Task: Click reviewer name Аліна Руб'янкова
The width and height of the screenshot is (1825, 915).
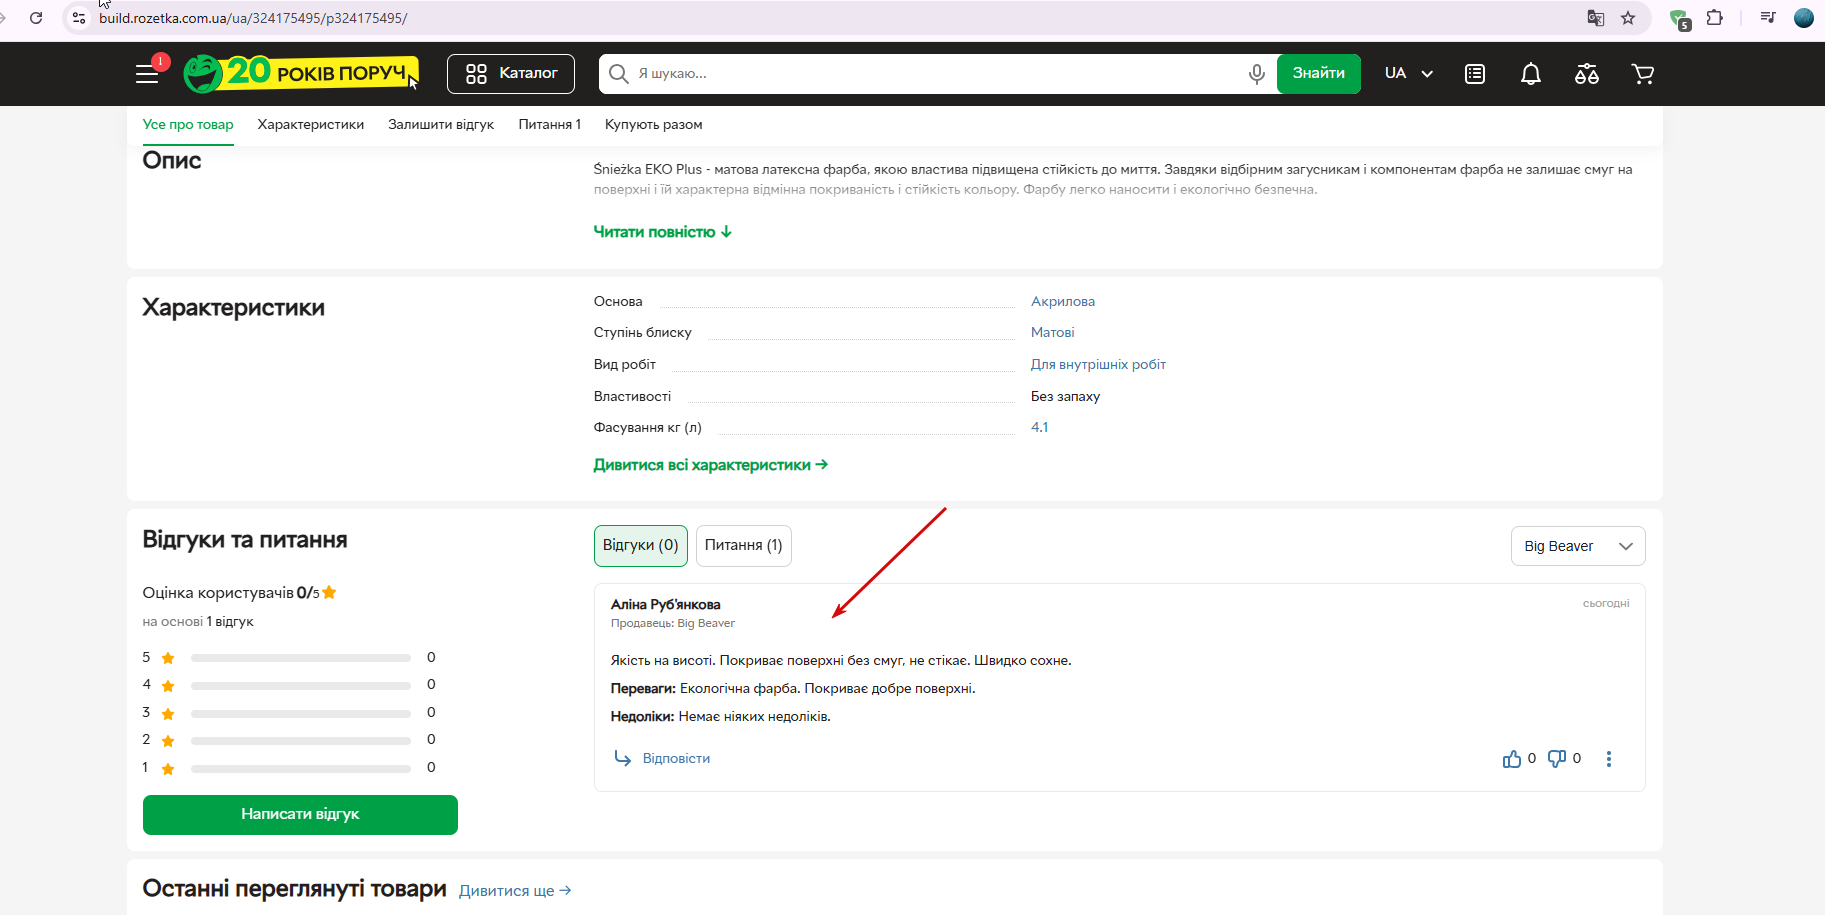Action: tap(666, 604)
